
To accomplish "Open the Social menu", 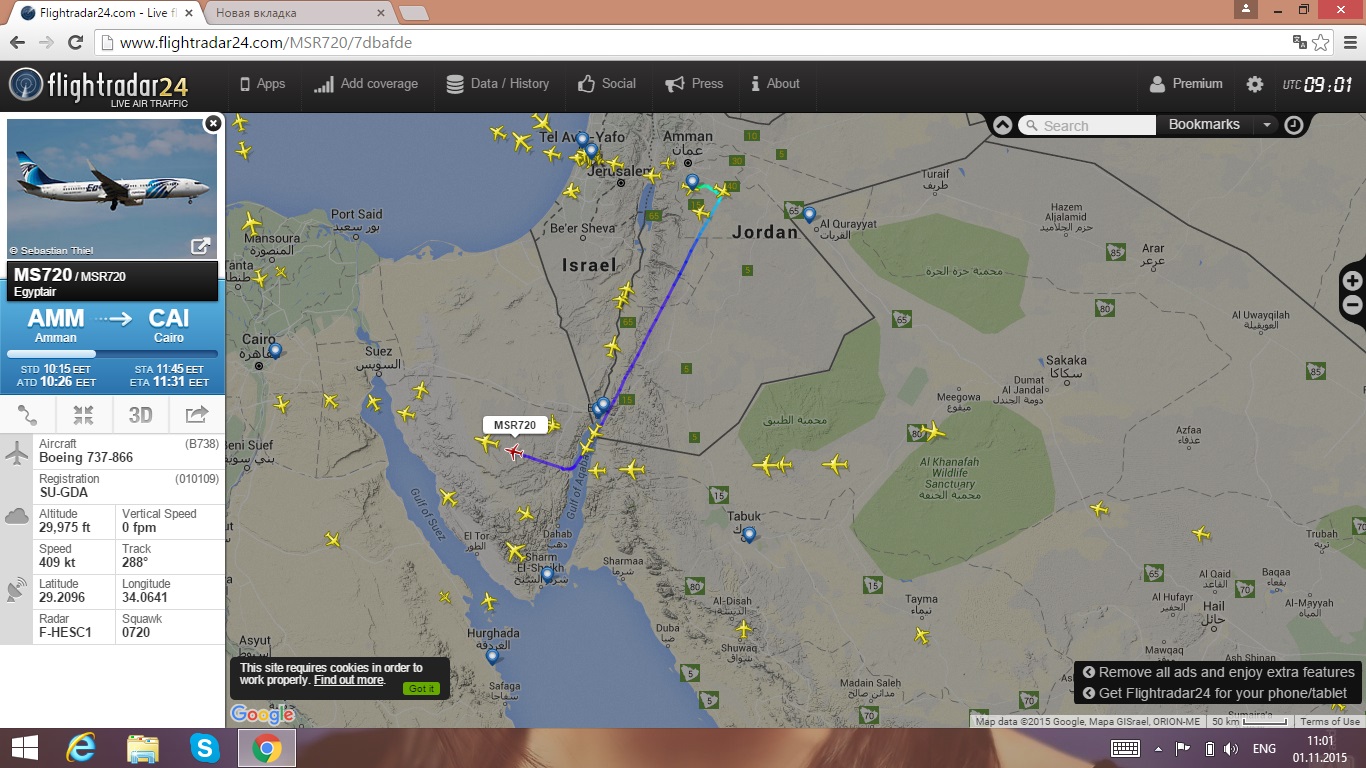I will coord(607,84).
